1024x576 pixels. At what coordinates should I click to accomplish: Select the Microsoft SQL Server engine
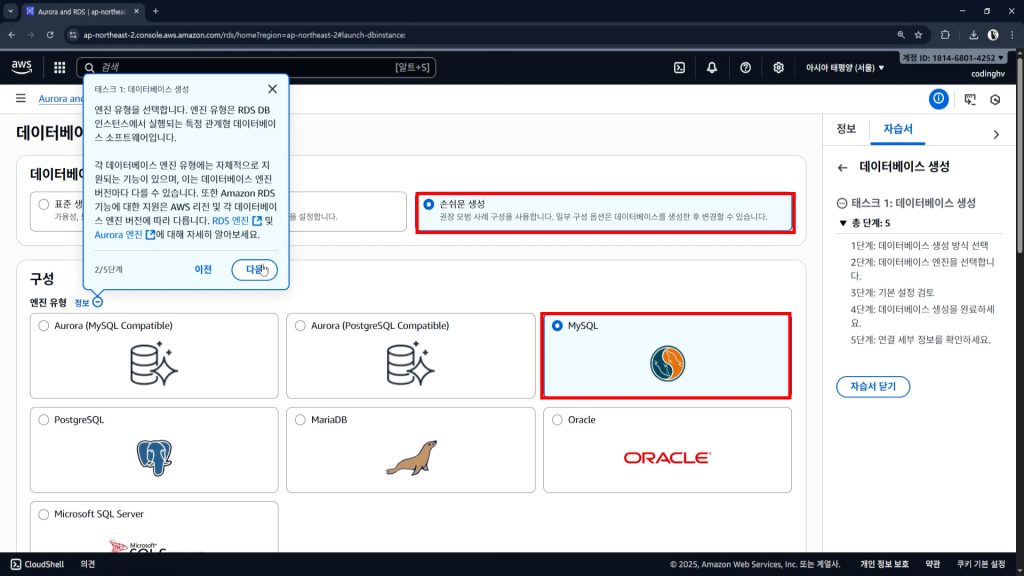click(x=44, y=514)
